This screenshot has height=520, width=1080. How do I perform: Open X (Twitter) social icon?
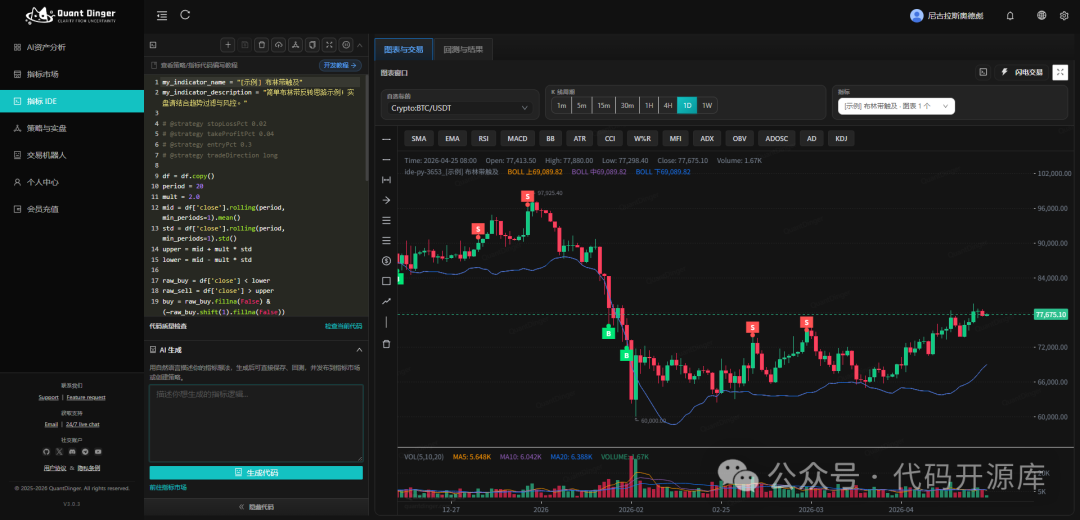pyautogui.click(x=59, y=452)
